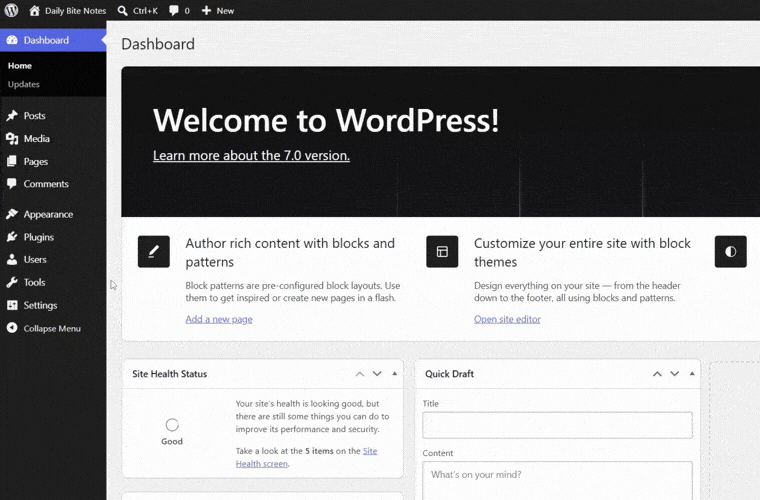Focus the What's on your mind content box

point(557,481)
